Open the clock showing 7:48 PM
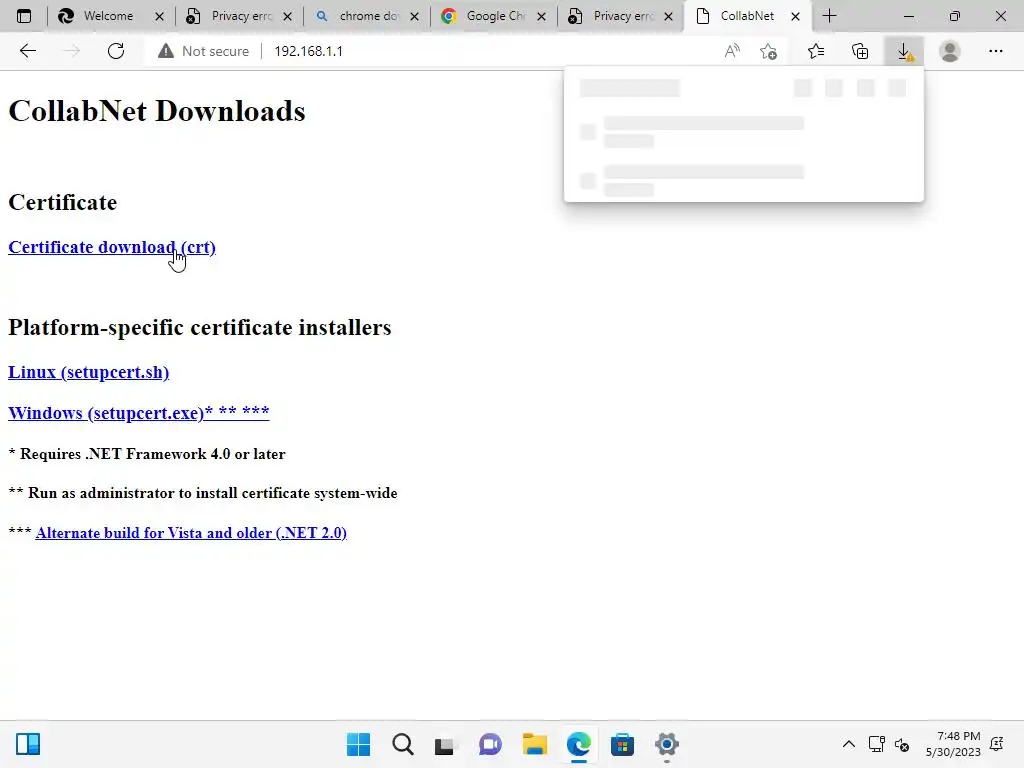This screenshot has width=1024, height=768. point(953,744)
